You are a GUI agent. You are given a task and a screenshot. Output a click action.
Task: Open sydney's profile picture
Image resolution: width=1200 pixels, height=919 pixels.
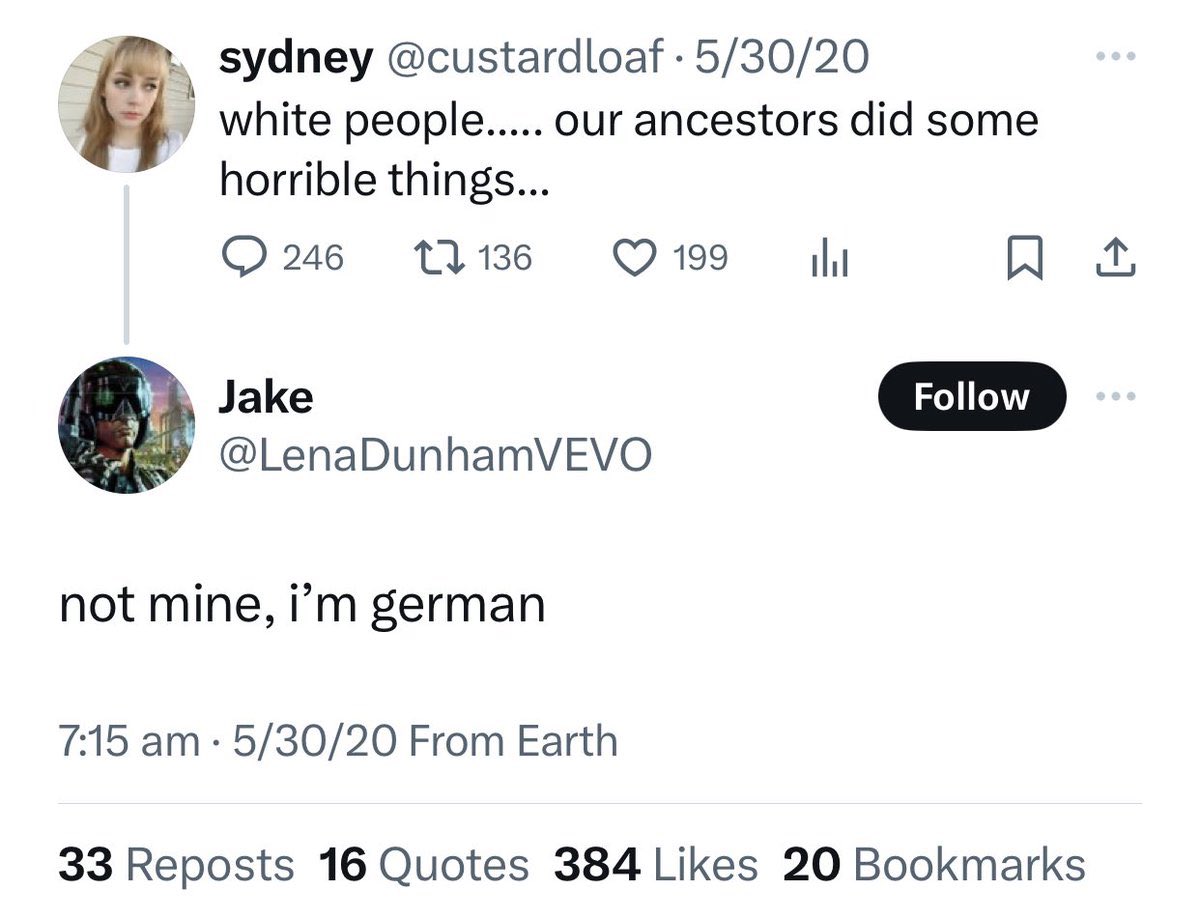127,104
